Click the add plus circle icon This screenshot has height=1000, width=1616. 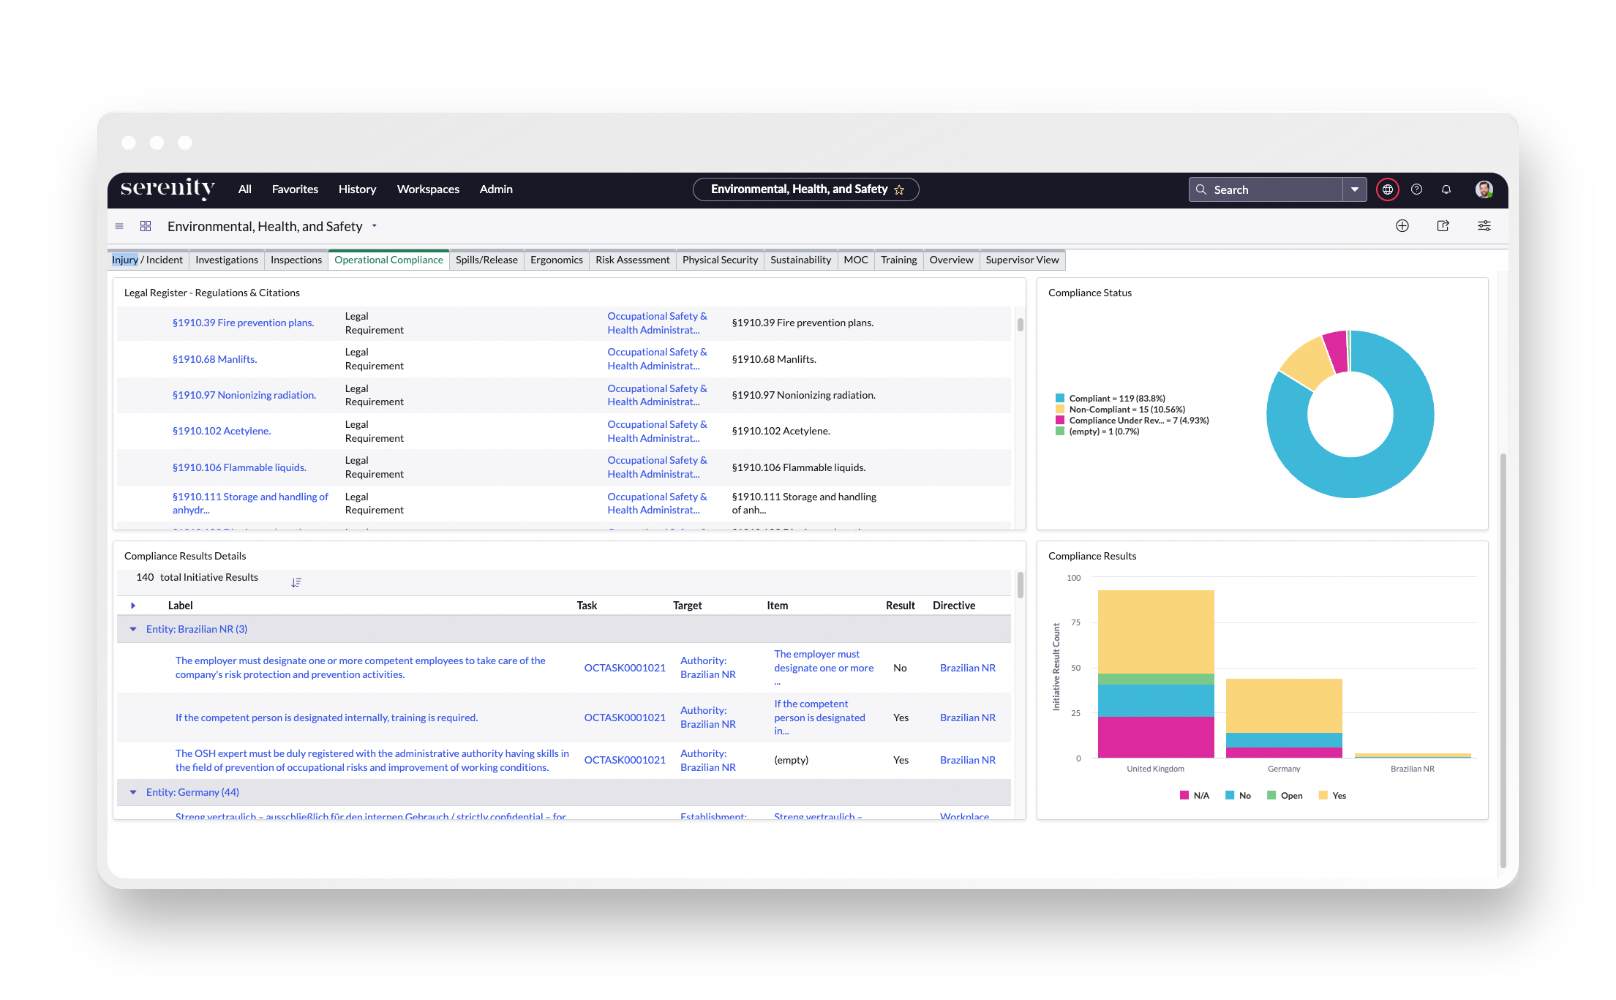pyautogui.click(x=1402, y=226)
